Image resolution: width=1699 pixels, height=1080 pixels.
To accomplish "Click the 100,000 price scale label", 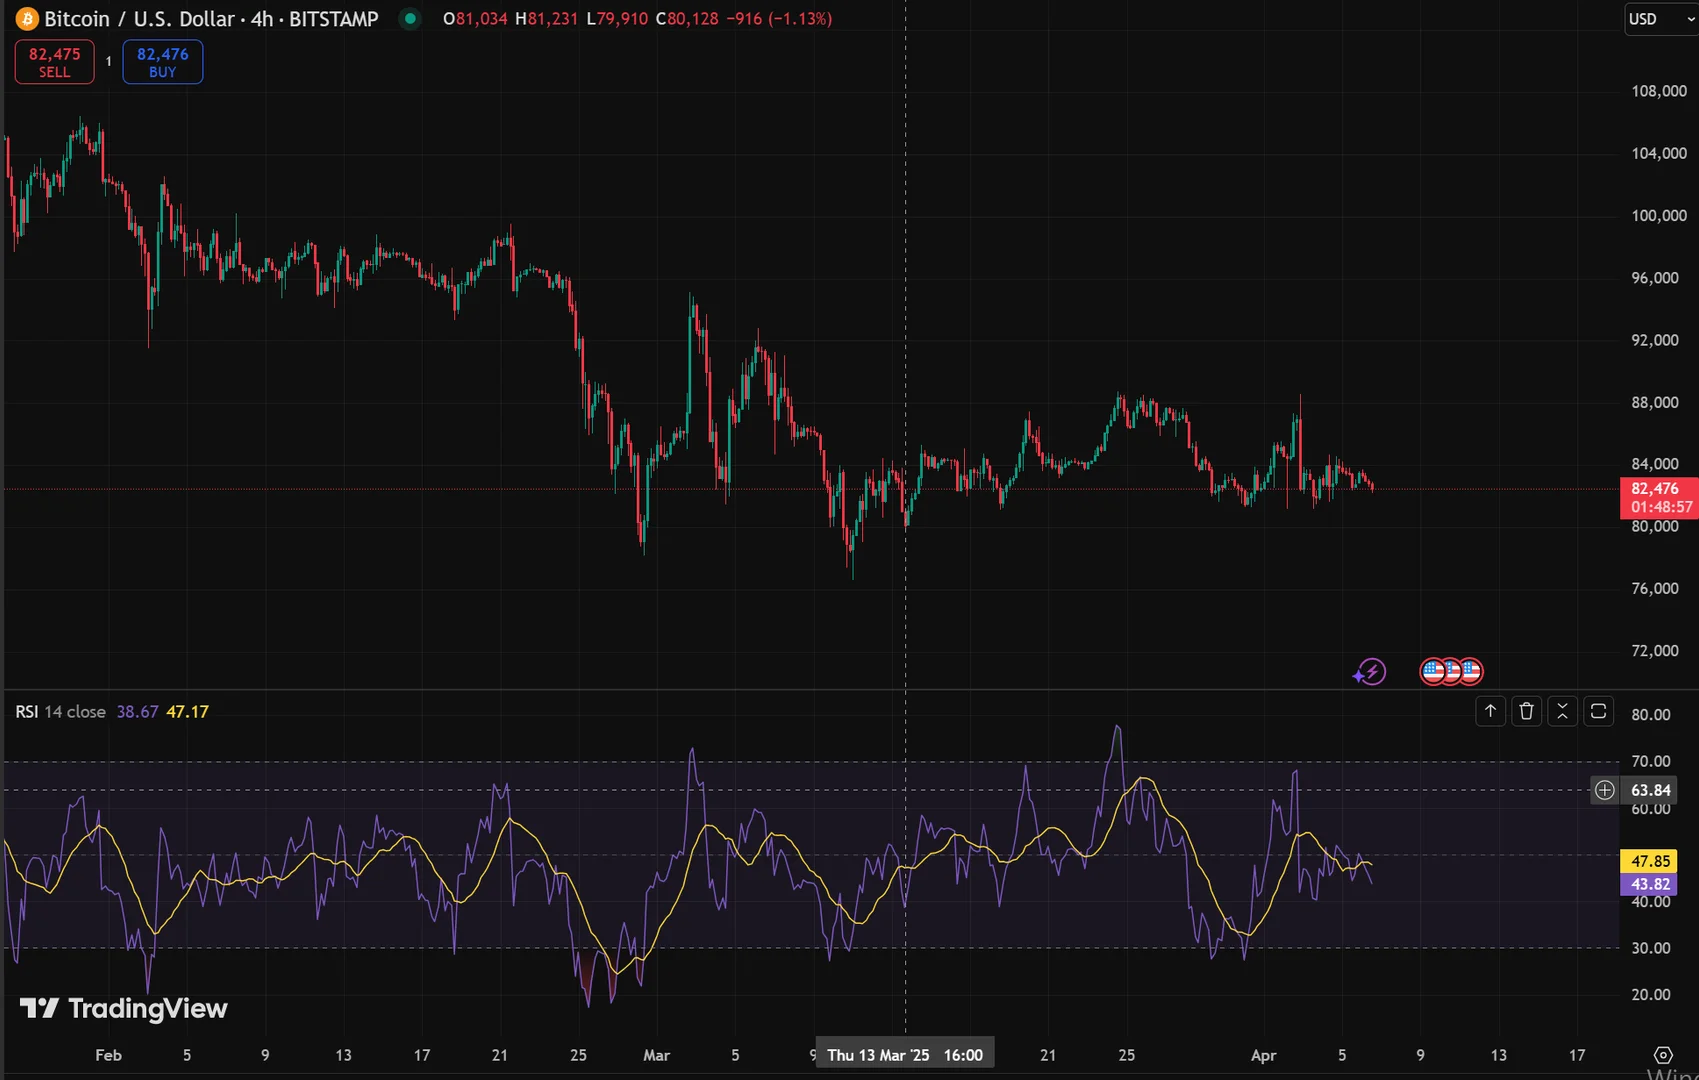I will click(x=1659, y=215).
